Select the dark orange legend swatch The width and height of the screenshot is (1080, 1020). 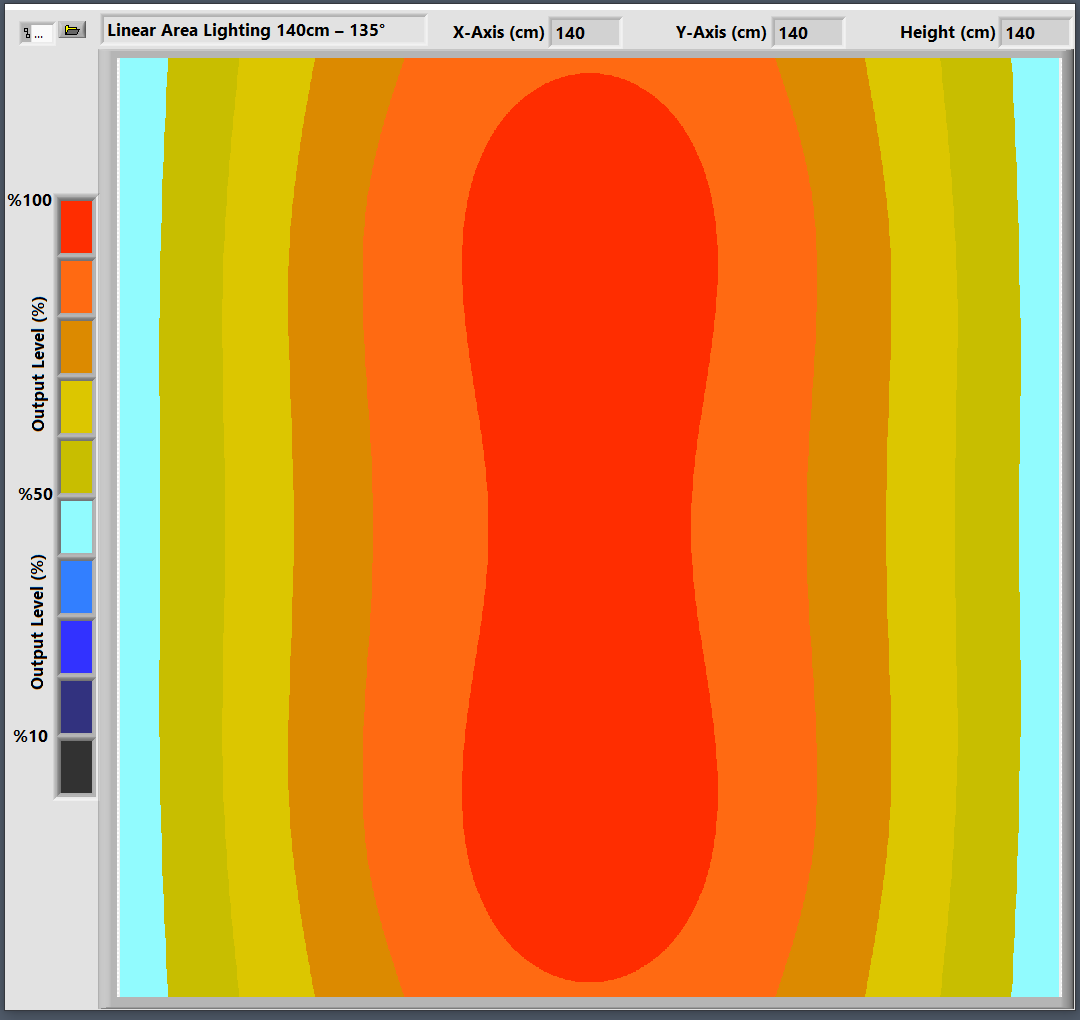76,347
